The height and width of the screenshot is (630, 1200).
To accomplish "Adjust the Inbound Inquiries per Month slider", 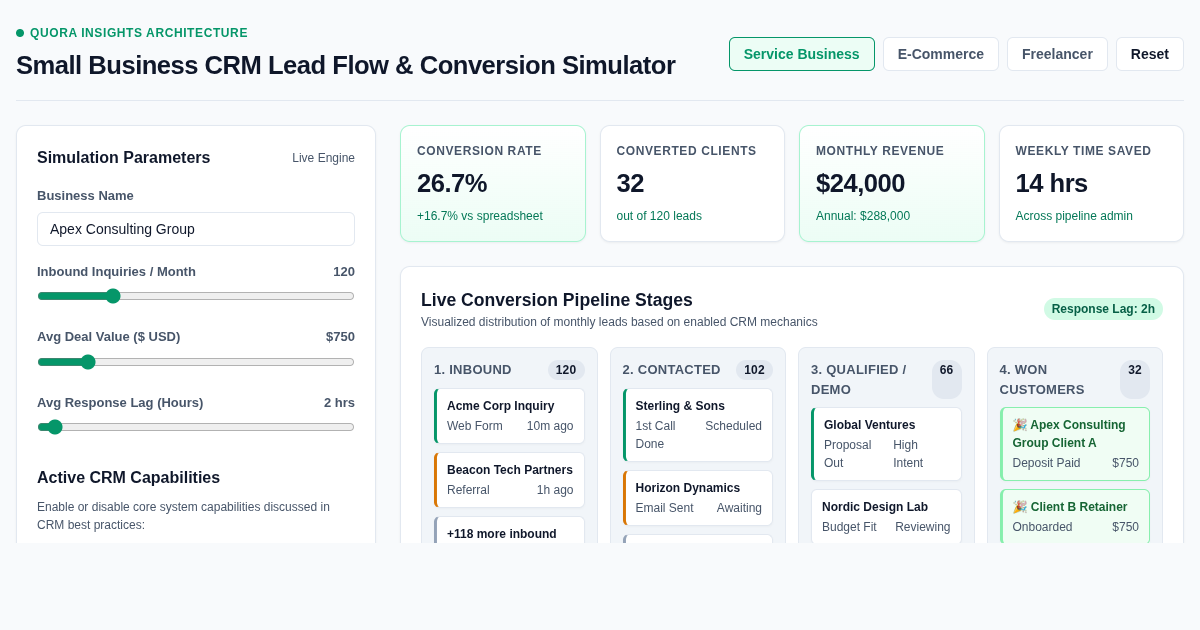I will pos(196,296).
